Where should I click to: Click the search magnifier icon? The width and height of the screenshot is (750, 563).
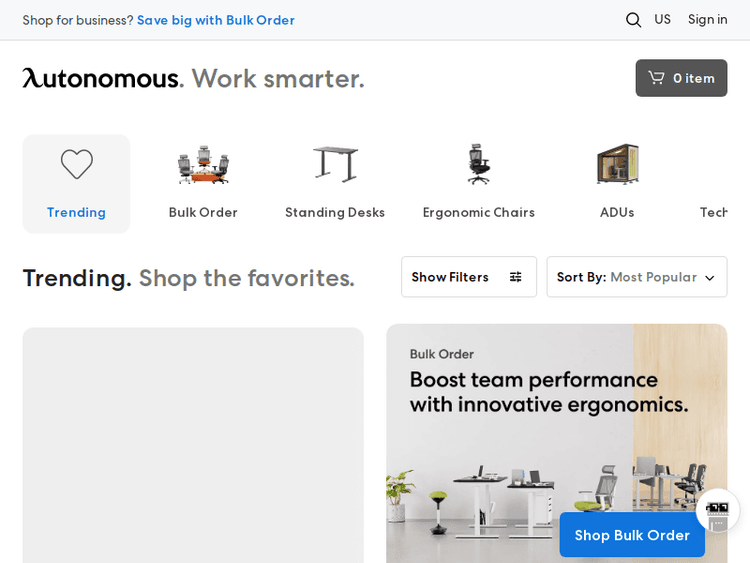click(x=633, y=20)
